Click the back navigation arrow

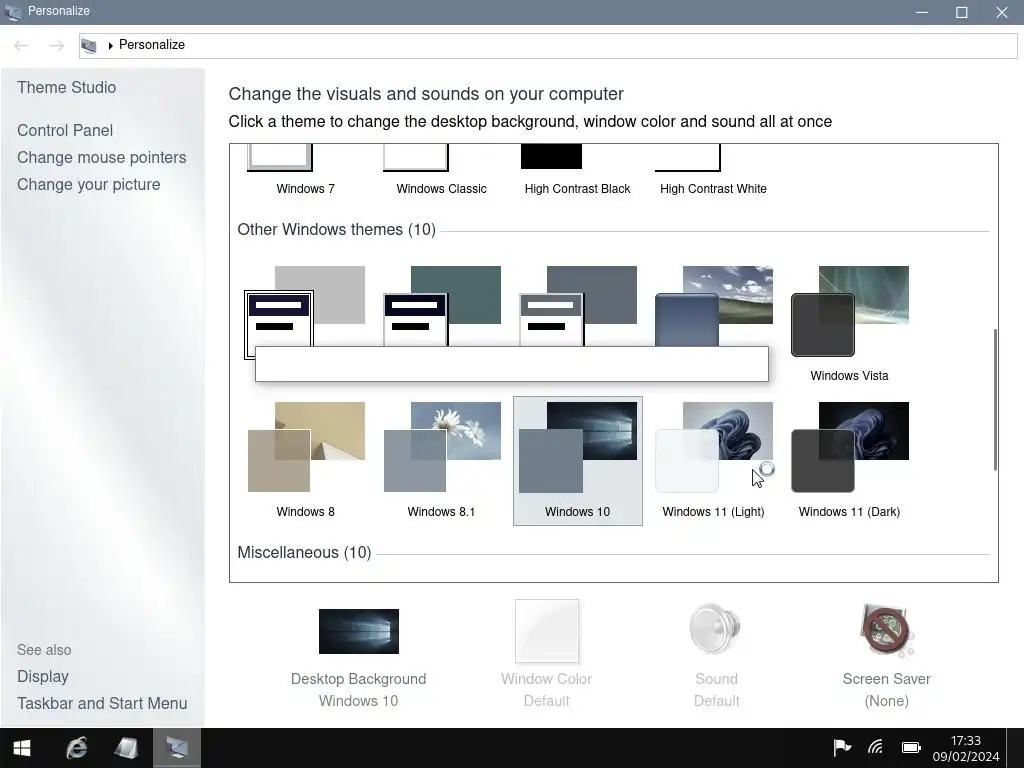(21, 45)
